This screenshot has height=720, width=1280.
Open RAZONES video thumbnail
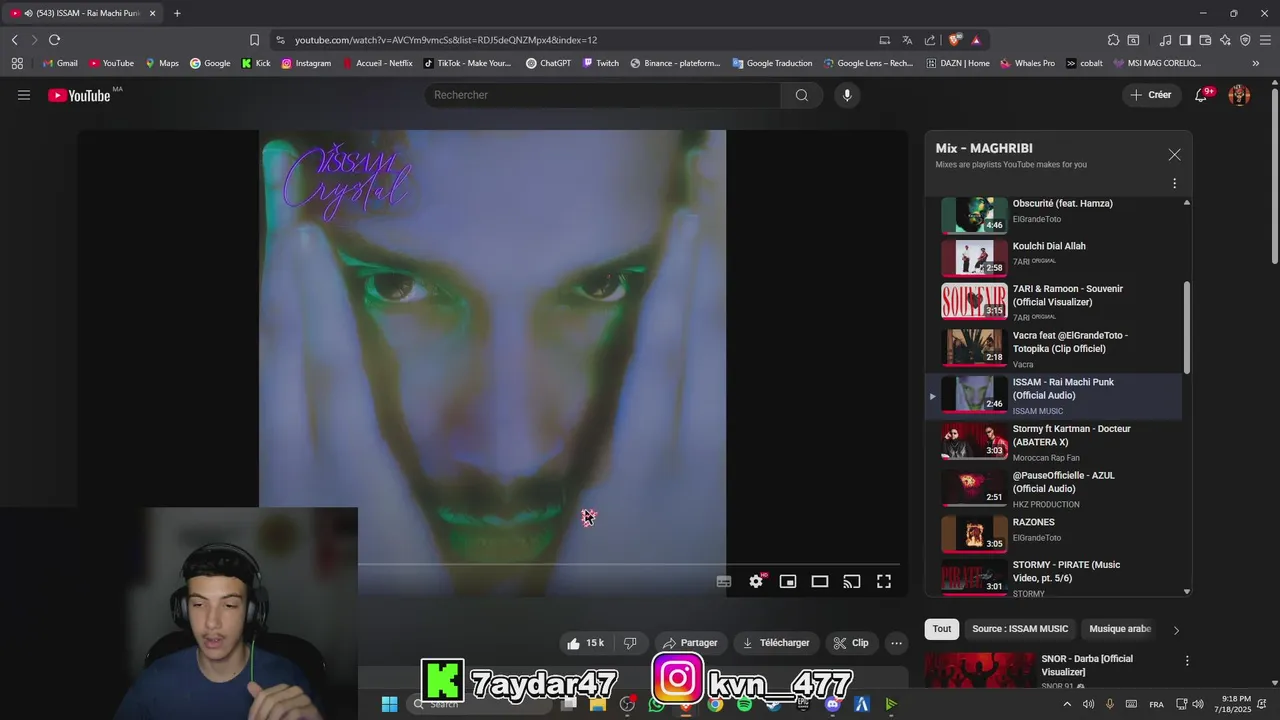(974, 533)
